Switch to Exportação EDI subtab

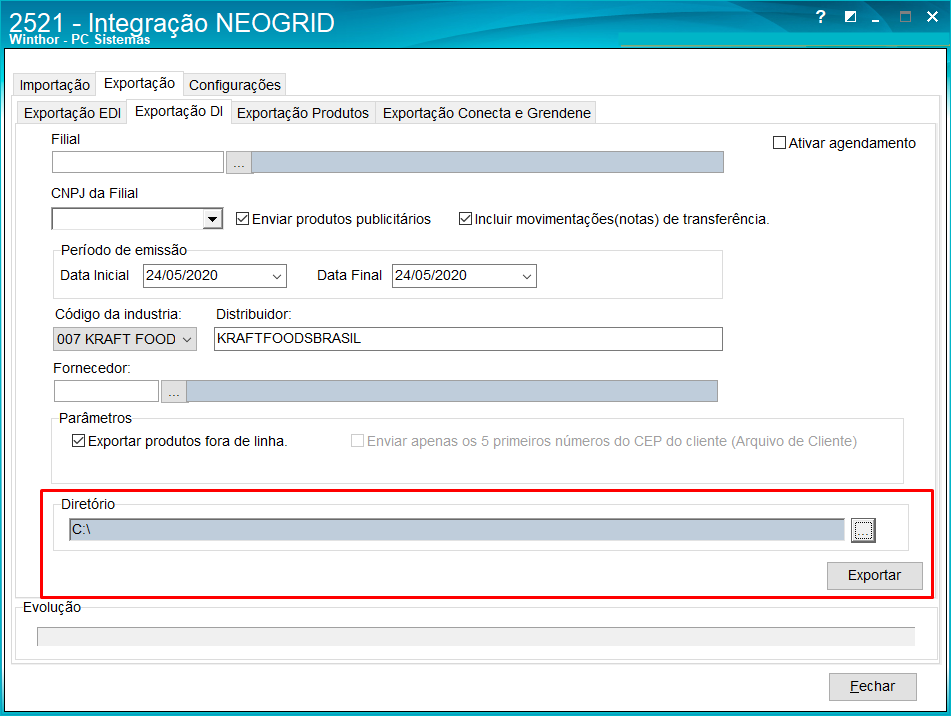tap(72, 113)
